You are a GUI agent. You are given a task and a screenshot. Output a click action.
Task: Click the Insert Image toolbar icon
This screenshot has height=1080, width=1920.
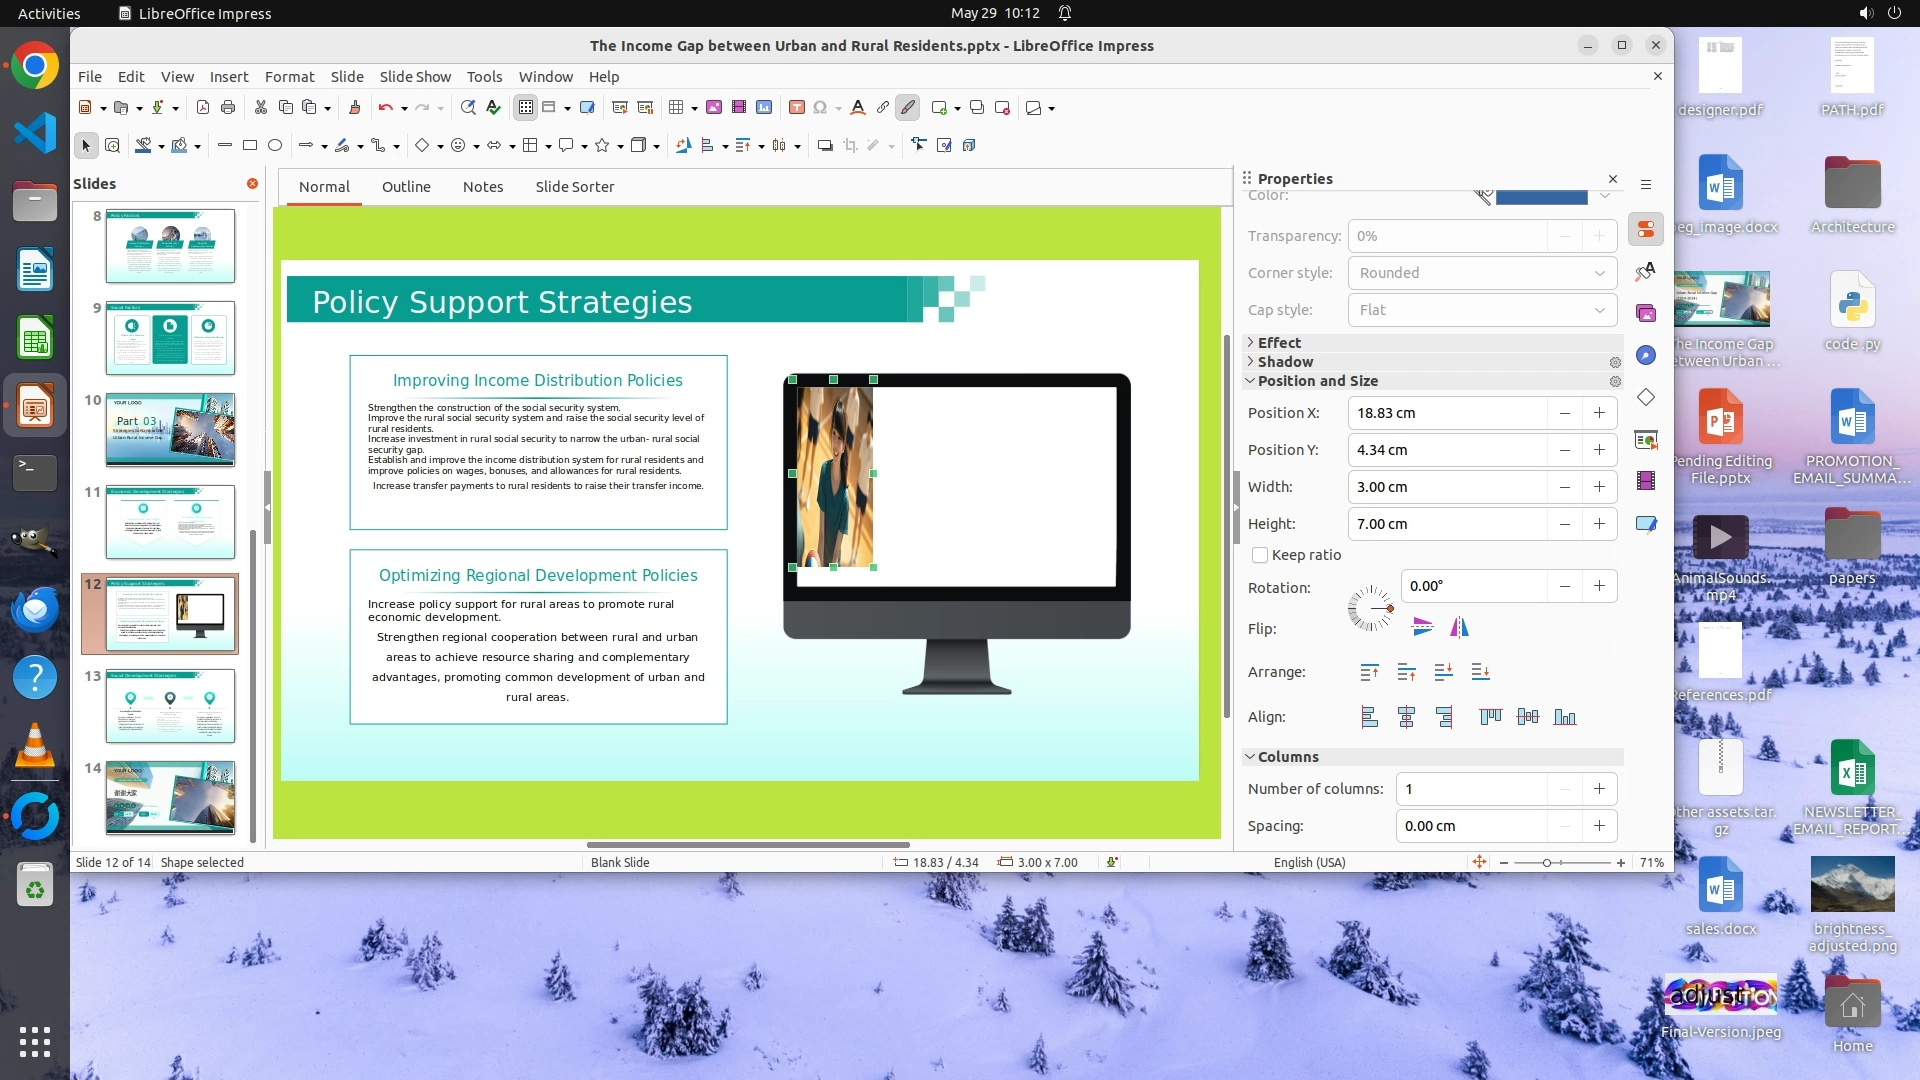click(x=714, y=108)
